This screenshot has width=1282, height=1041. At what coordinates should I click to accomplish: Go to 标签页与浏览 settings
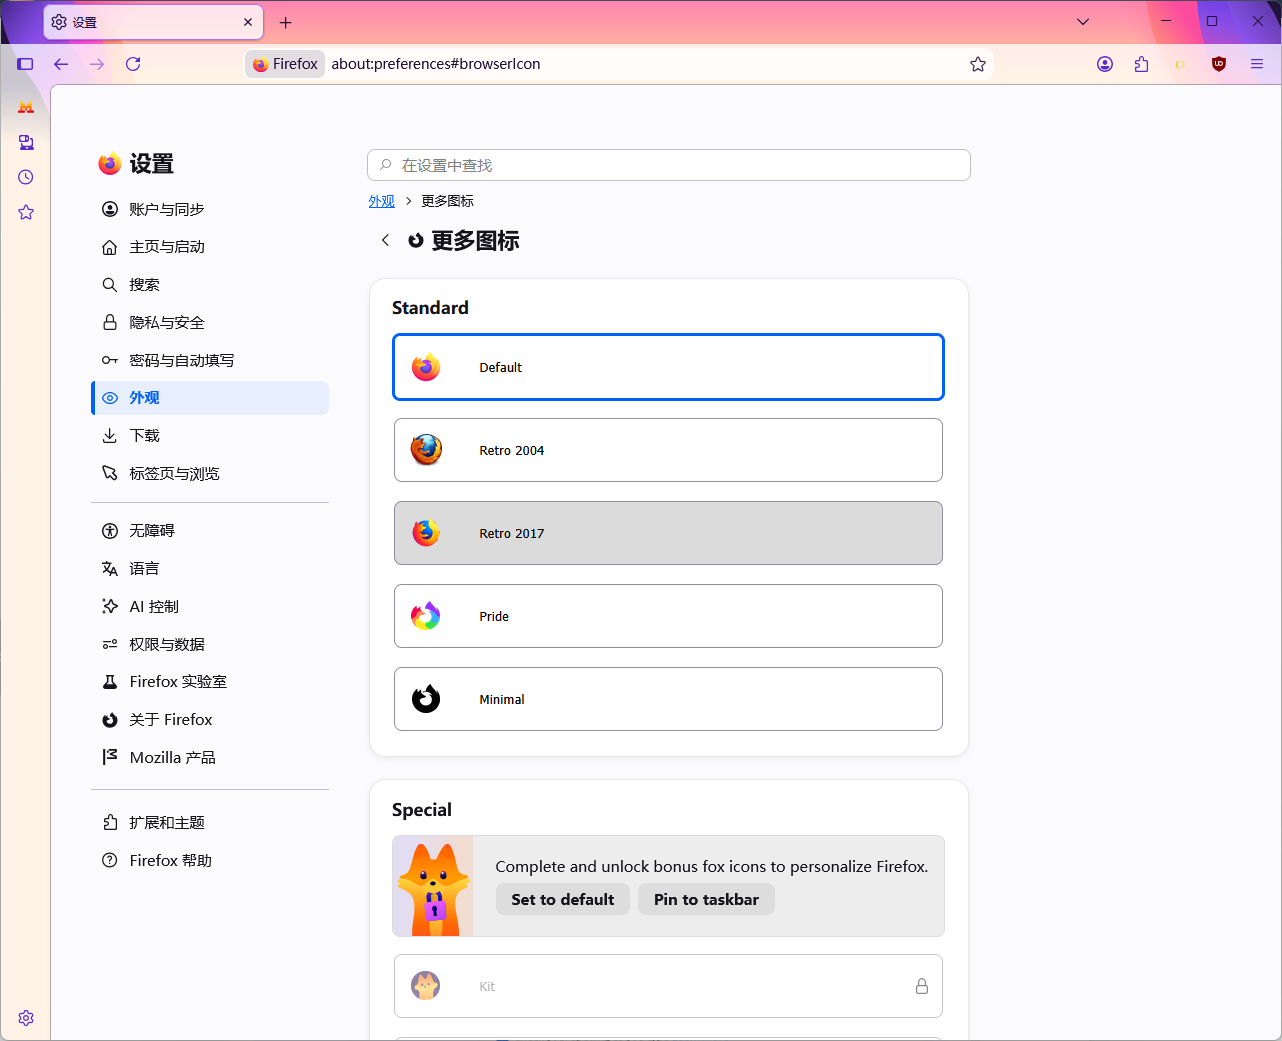click(210, 474)
